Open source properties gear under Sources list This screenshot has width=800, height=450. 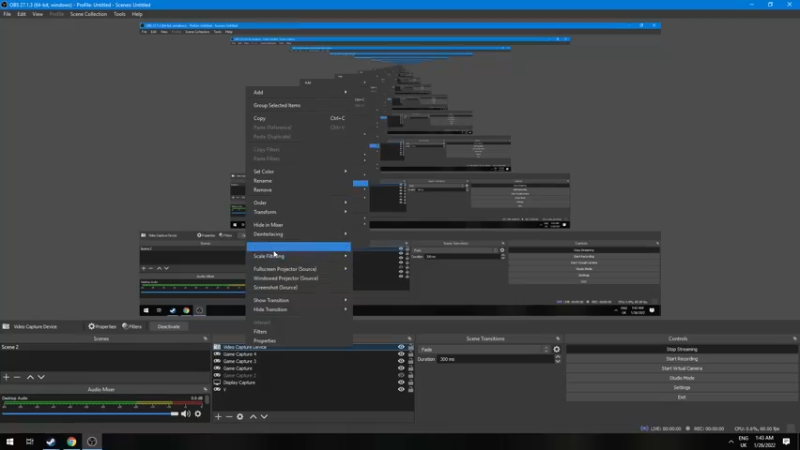(x=240, y=416)
